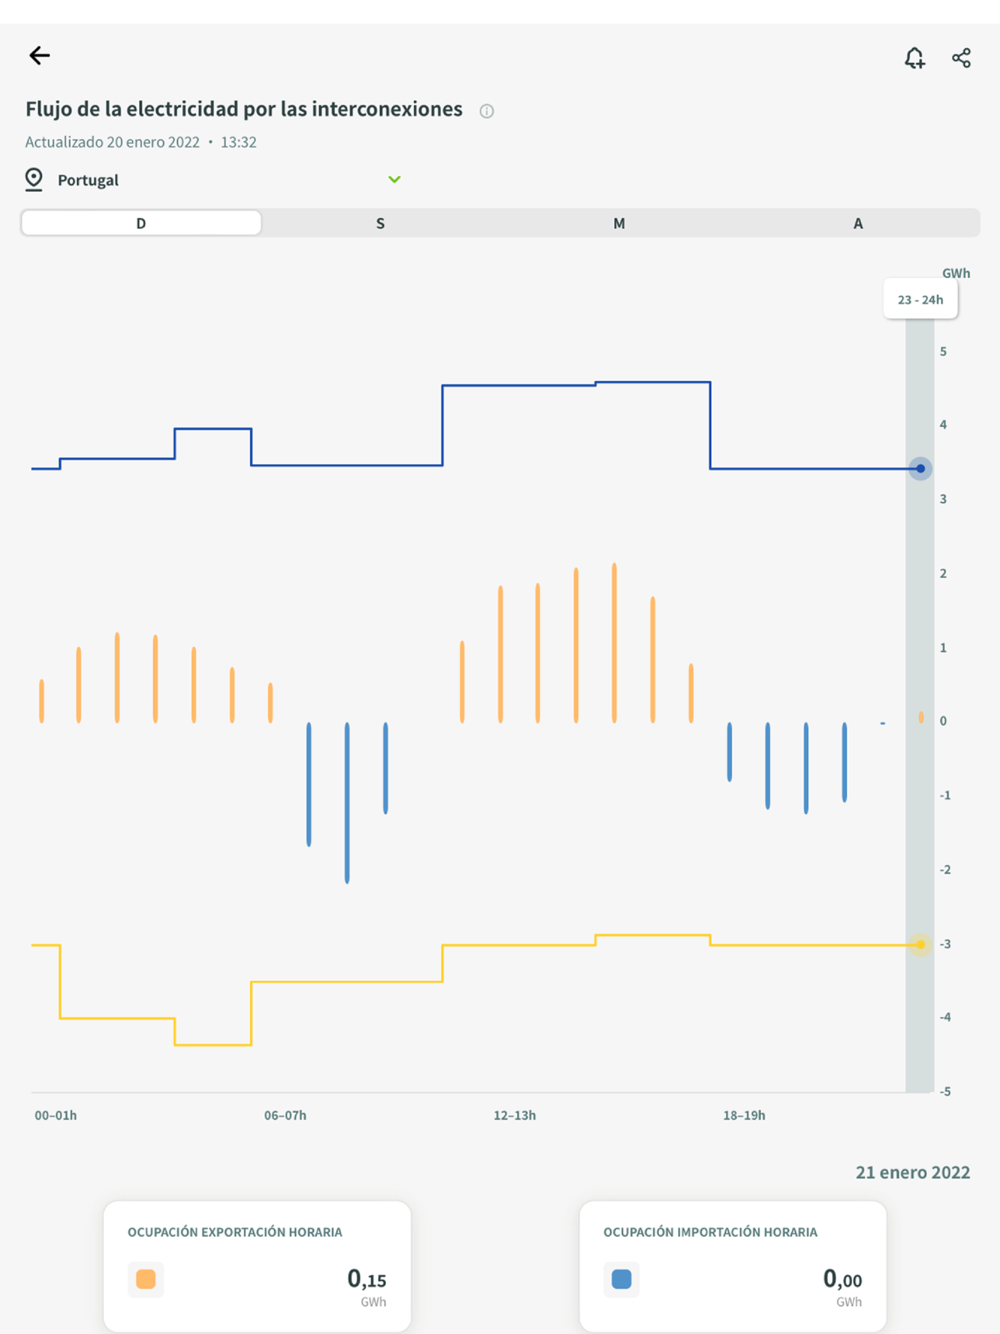Tap the tallest orange export bar
The width and height of the screenshot is (1000, 1334).
coord(614,642)
